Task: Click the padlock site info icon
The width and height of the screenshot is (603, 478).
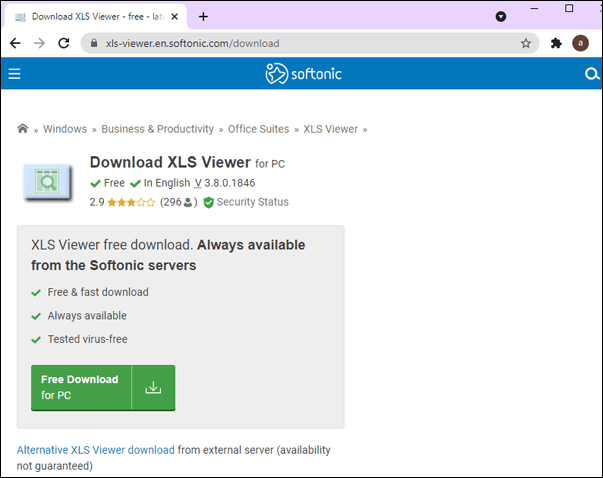Action: pos(94,43)
